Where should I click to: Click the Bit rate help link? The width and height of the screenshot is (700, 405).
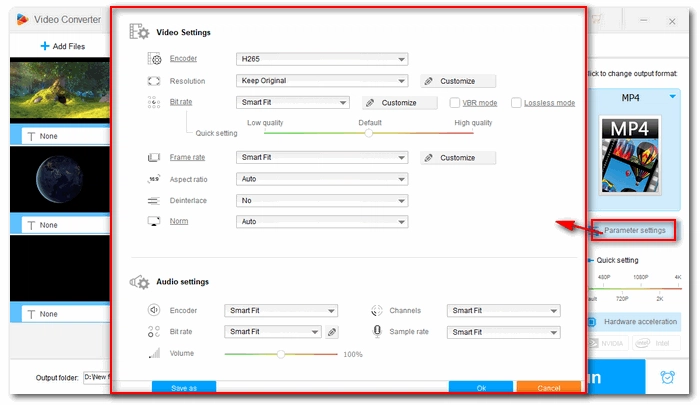tap(181, 102)
